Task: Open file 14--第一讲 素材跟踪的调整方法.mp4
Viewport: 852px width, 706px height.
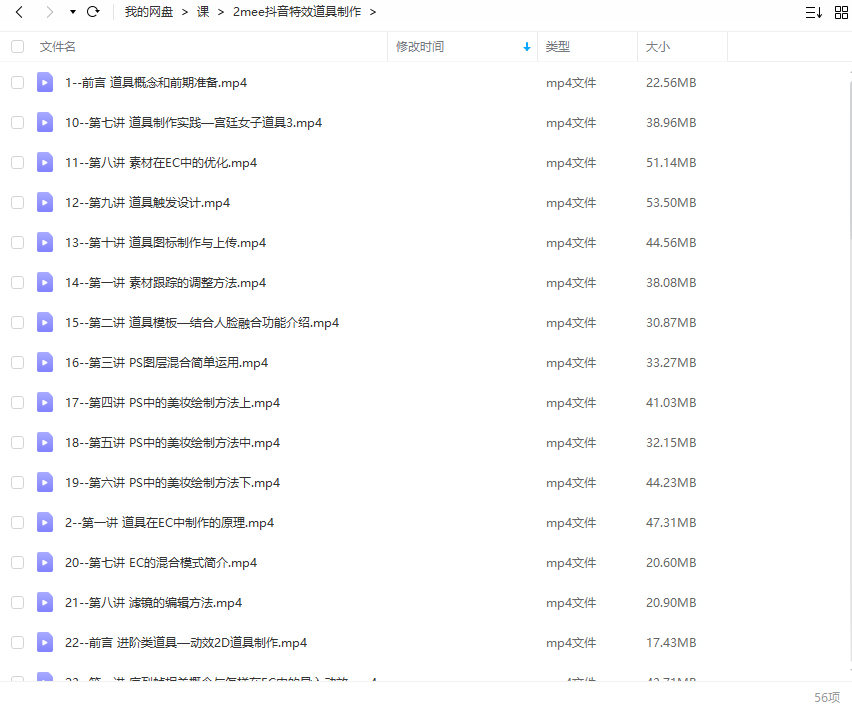Action: click(165, 282)
